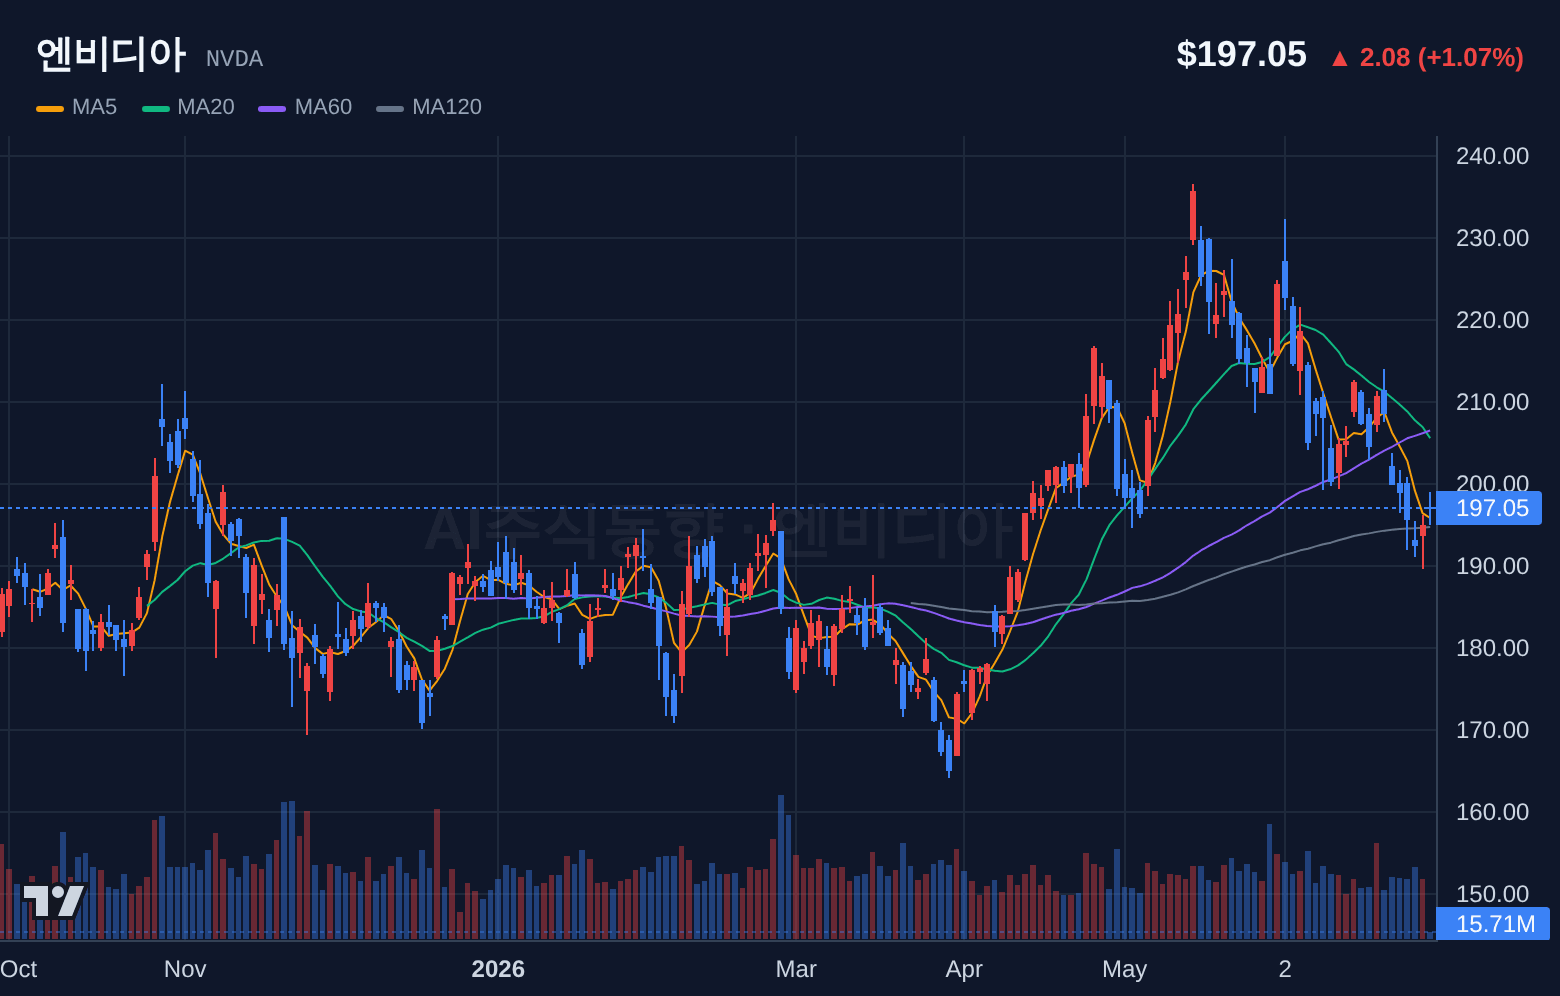
Task: Click the TradingView logo icon
Action: click(x=54, y=901)
